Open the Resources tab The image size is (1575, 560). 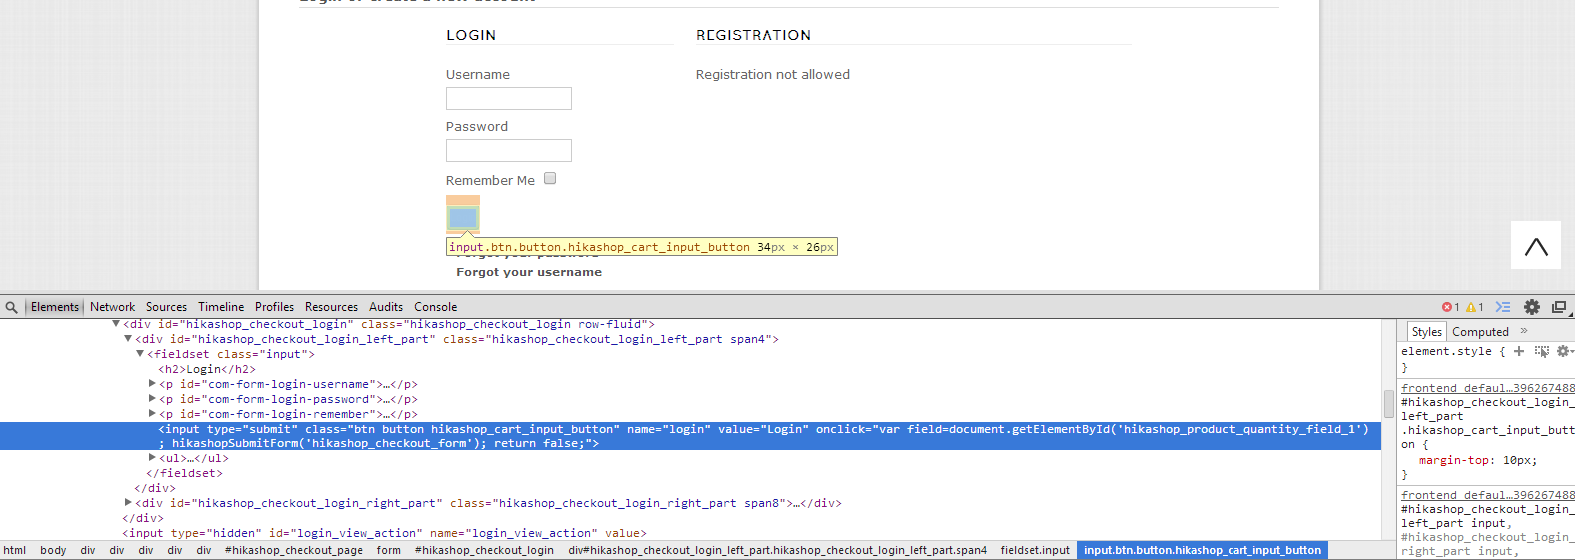coord(331,307)
